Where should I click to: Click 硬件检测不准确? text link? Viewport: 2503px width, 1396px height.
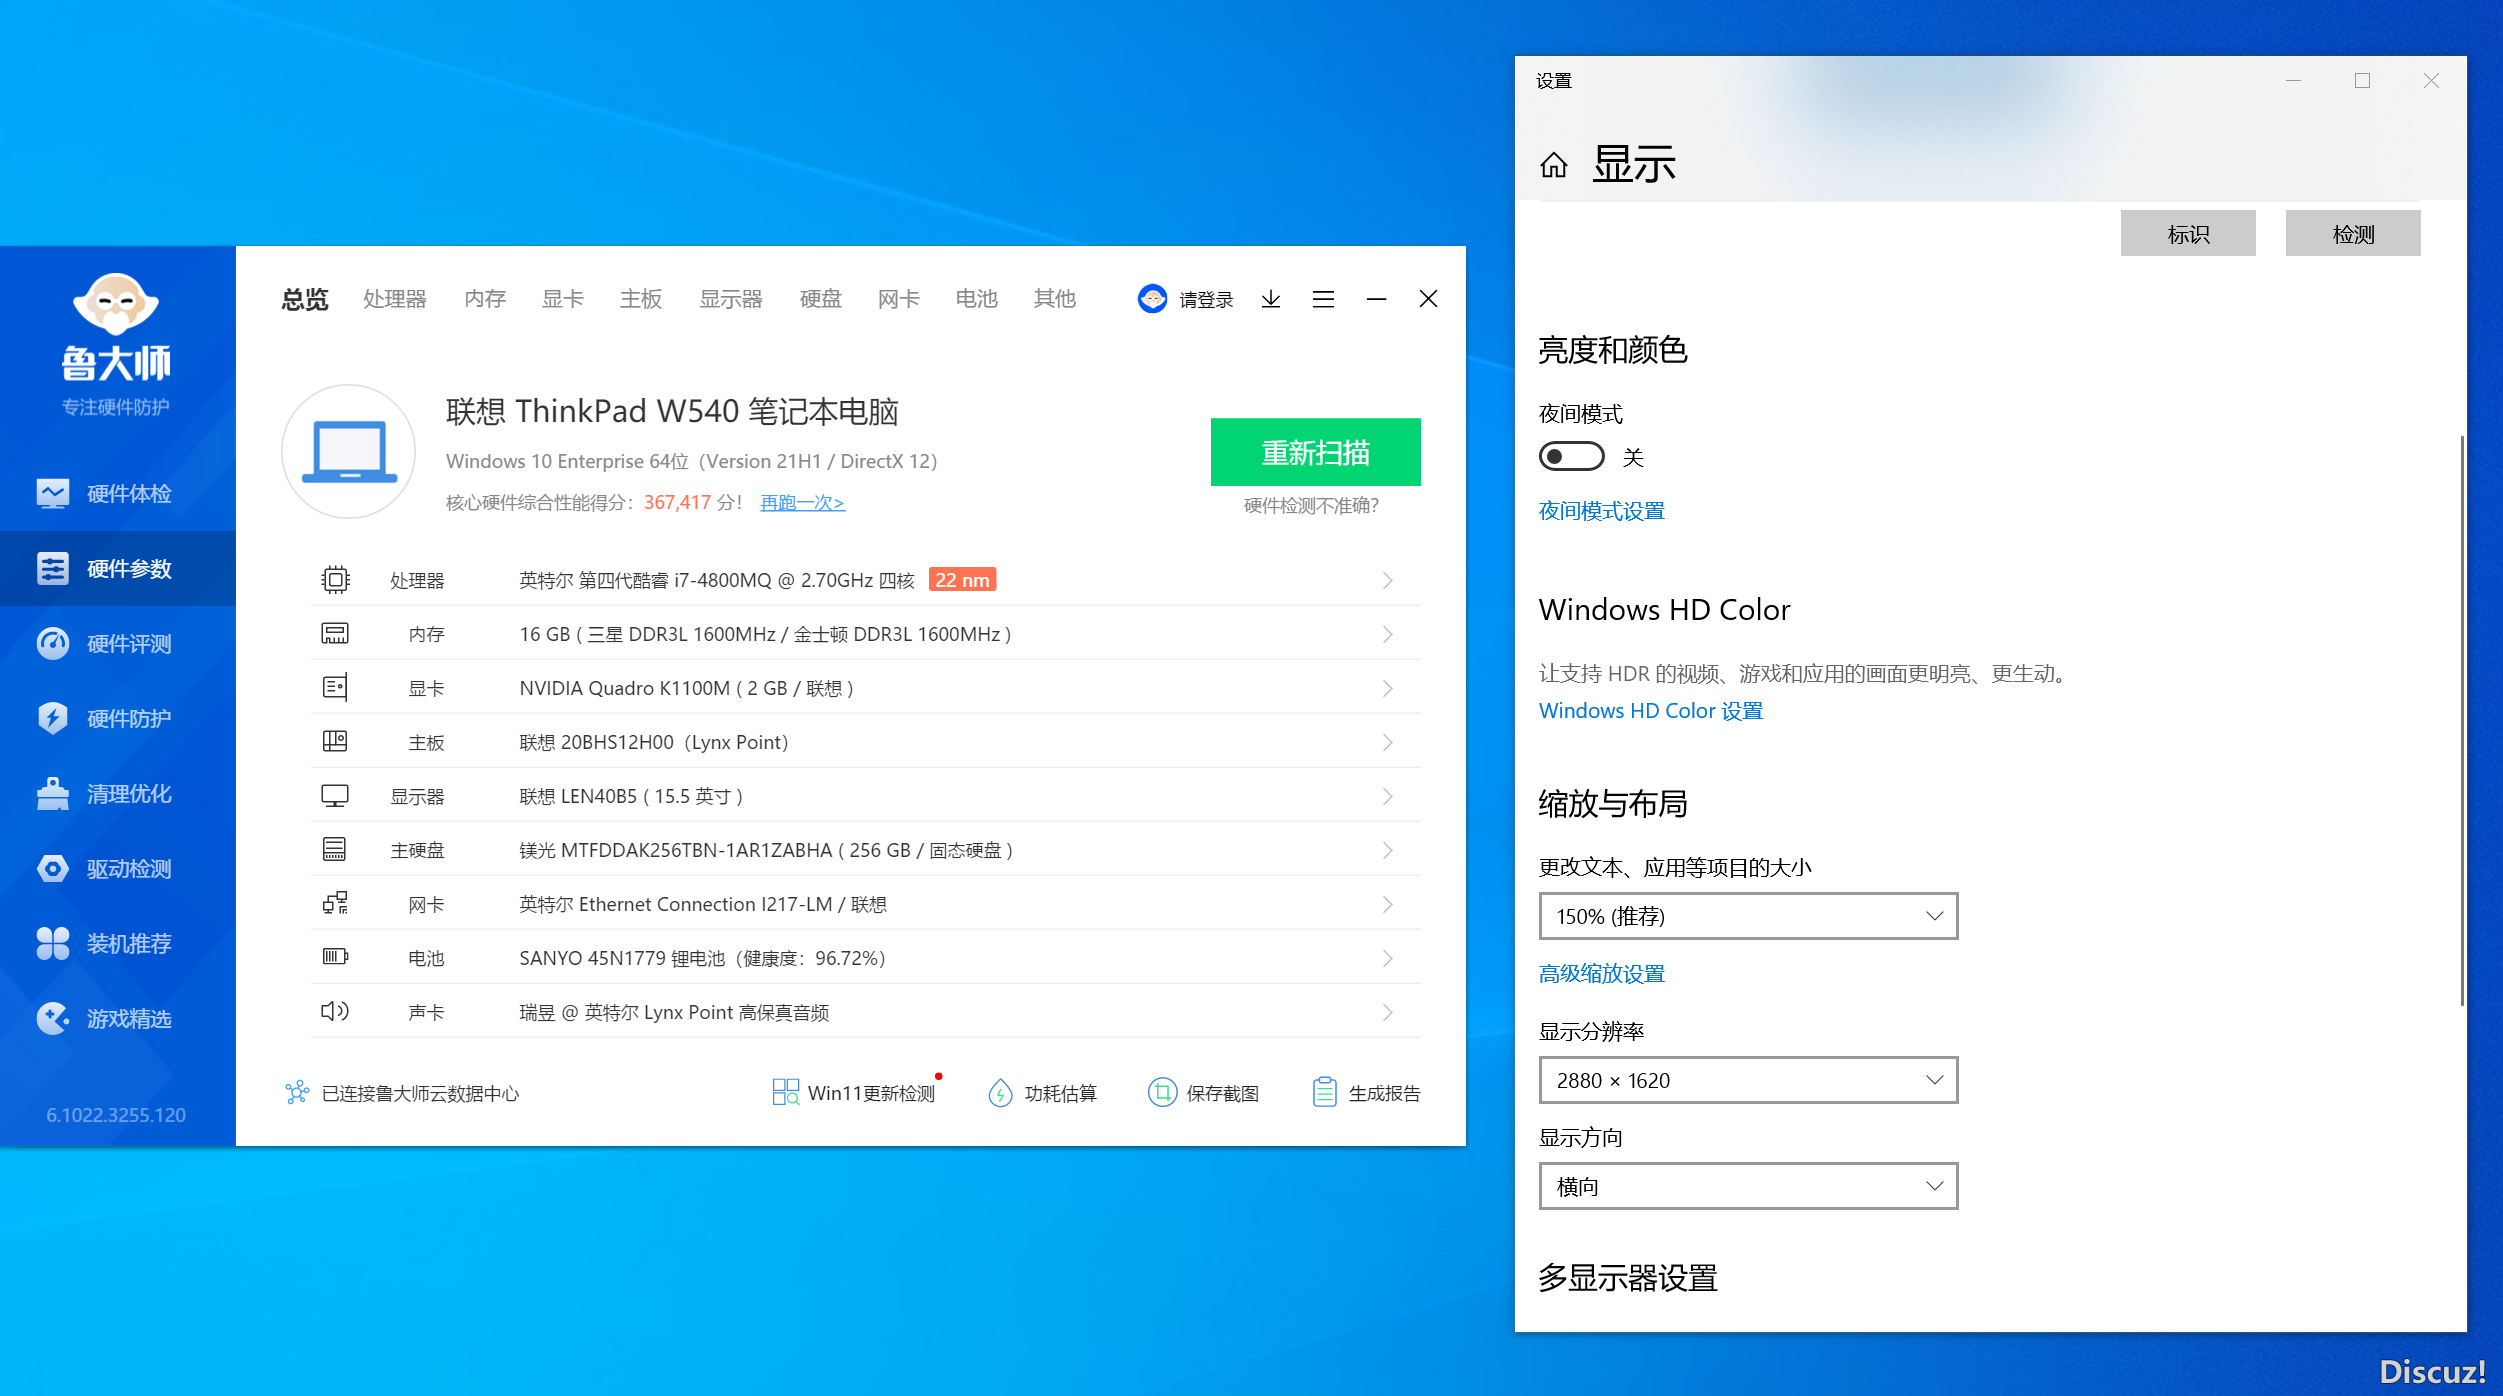tap(1311, 506)
